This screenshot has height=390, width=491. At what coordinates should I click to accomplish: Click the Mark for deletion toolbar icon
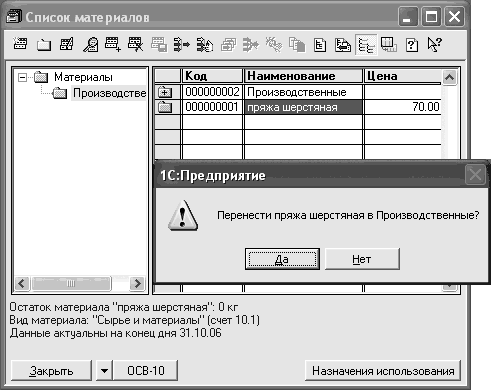pos(136,44)
